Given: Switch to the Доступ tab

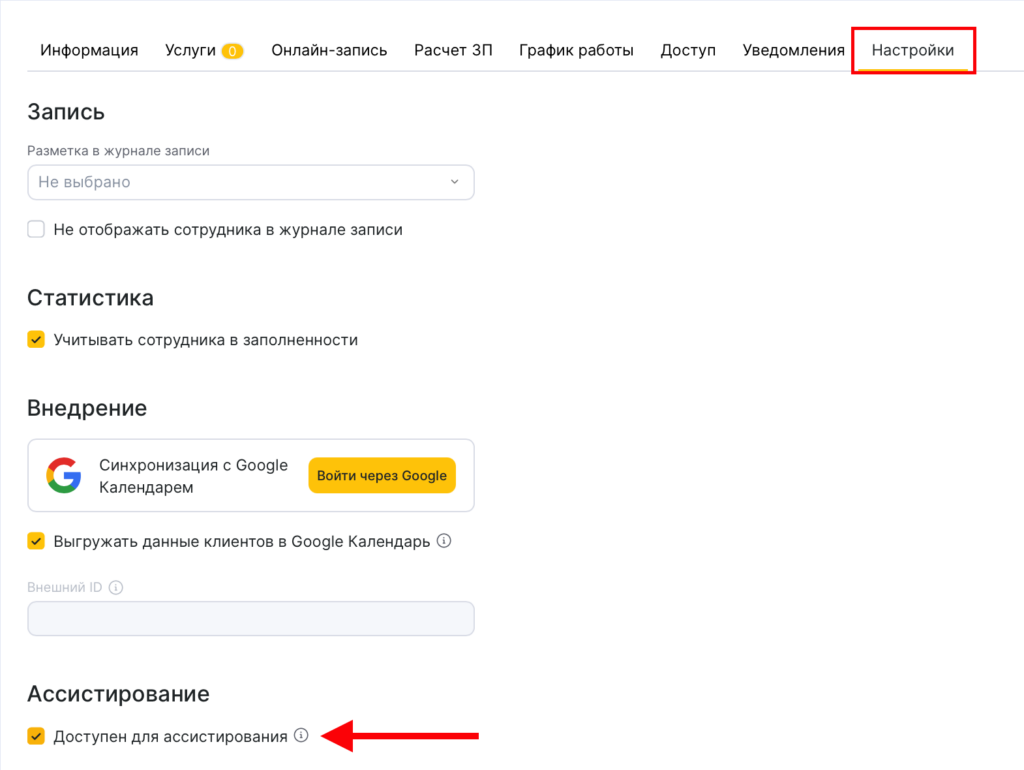Looking at the screenshot, I should (x=688, y=50).
